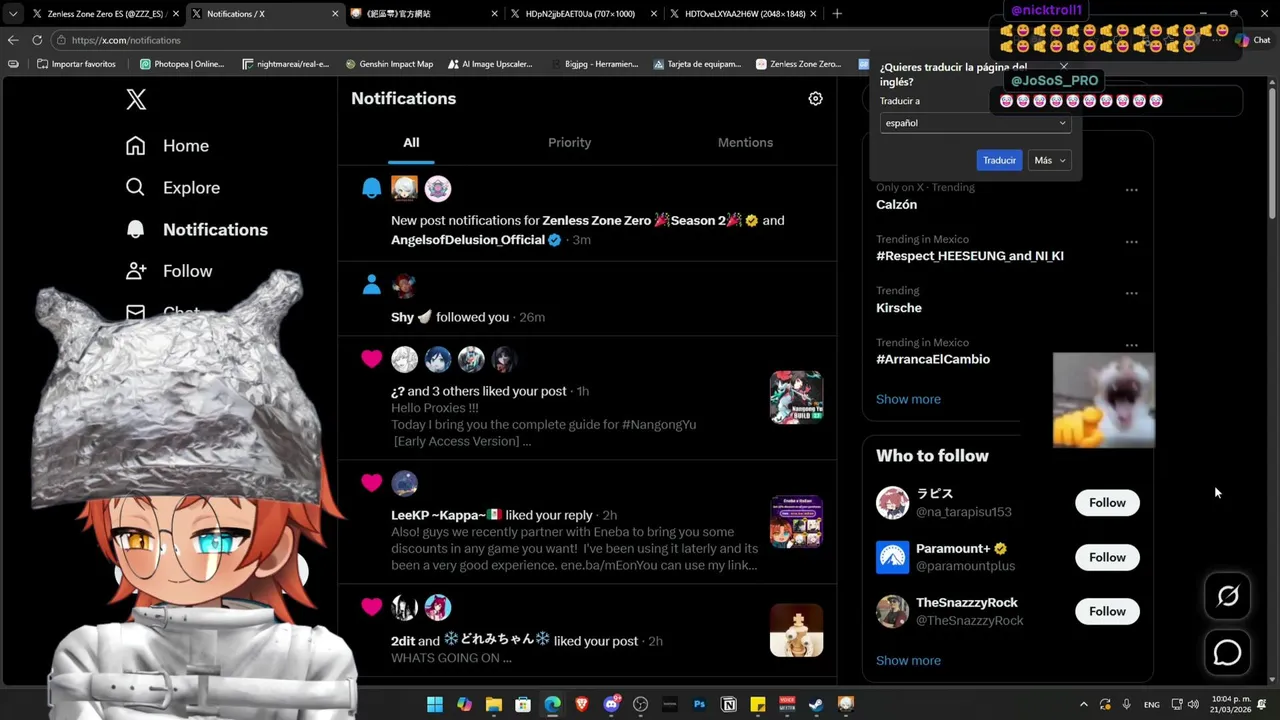This screenshot has width=1280, height=720.
Task: Open Photopea bookmark
Action: point(182,64)
